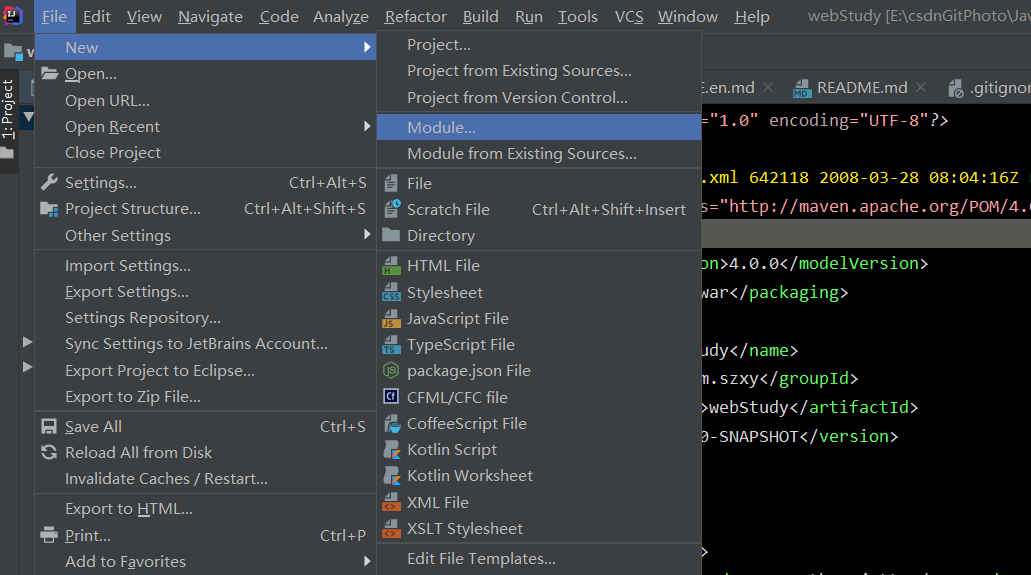The height and width of the screenshot is (575, 1031).
Task: Expand the lower collapsed tree node arrow
Action: tap(27, 366)
